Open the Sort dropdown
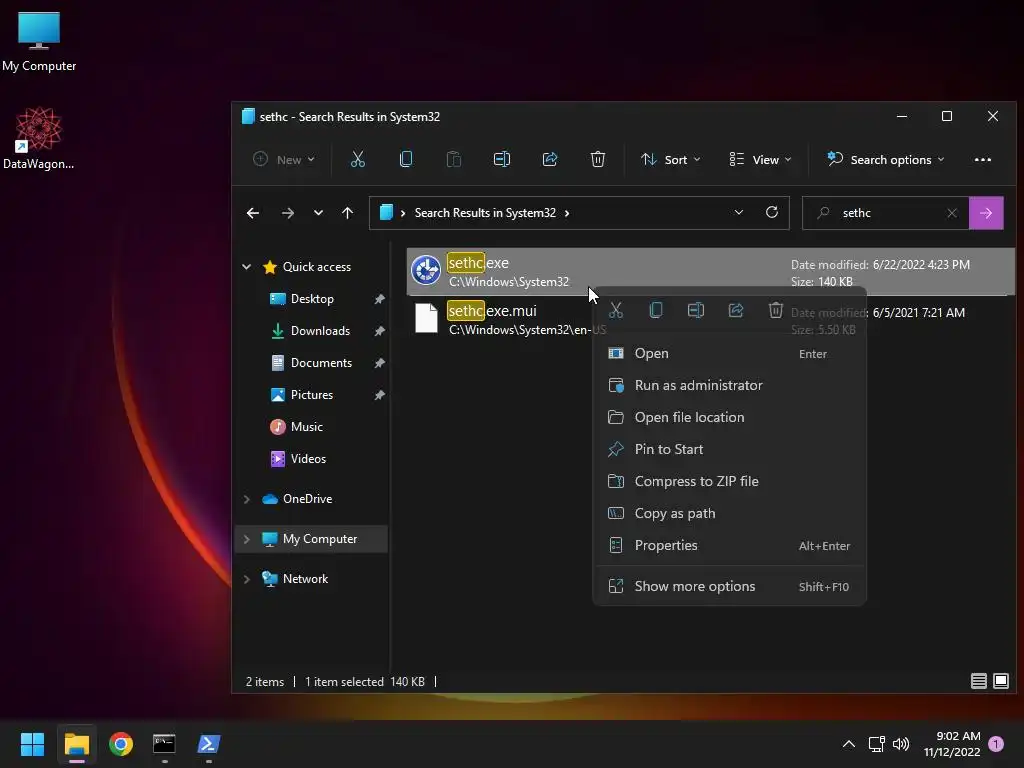The height and width of the screenshot is (768, 1024). [x=671, y=159]
